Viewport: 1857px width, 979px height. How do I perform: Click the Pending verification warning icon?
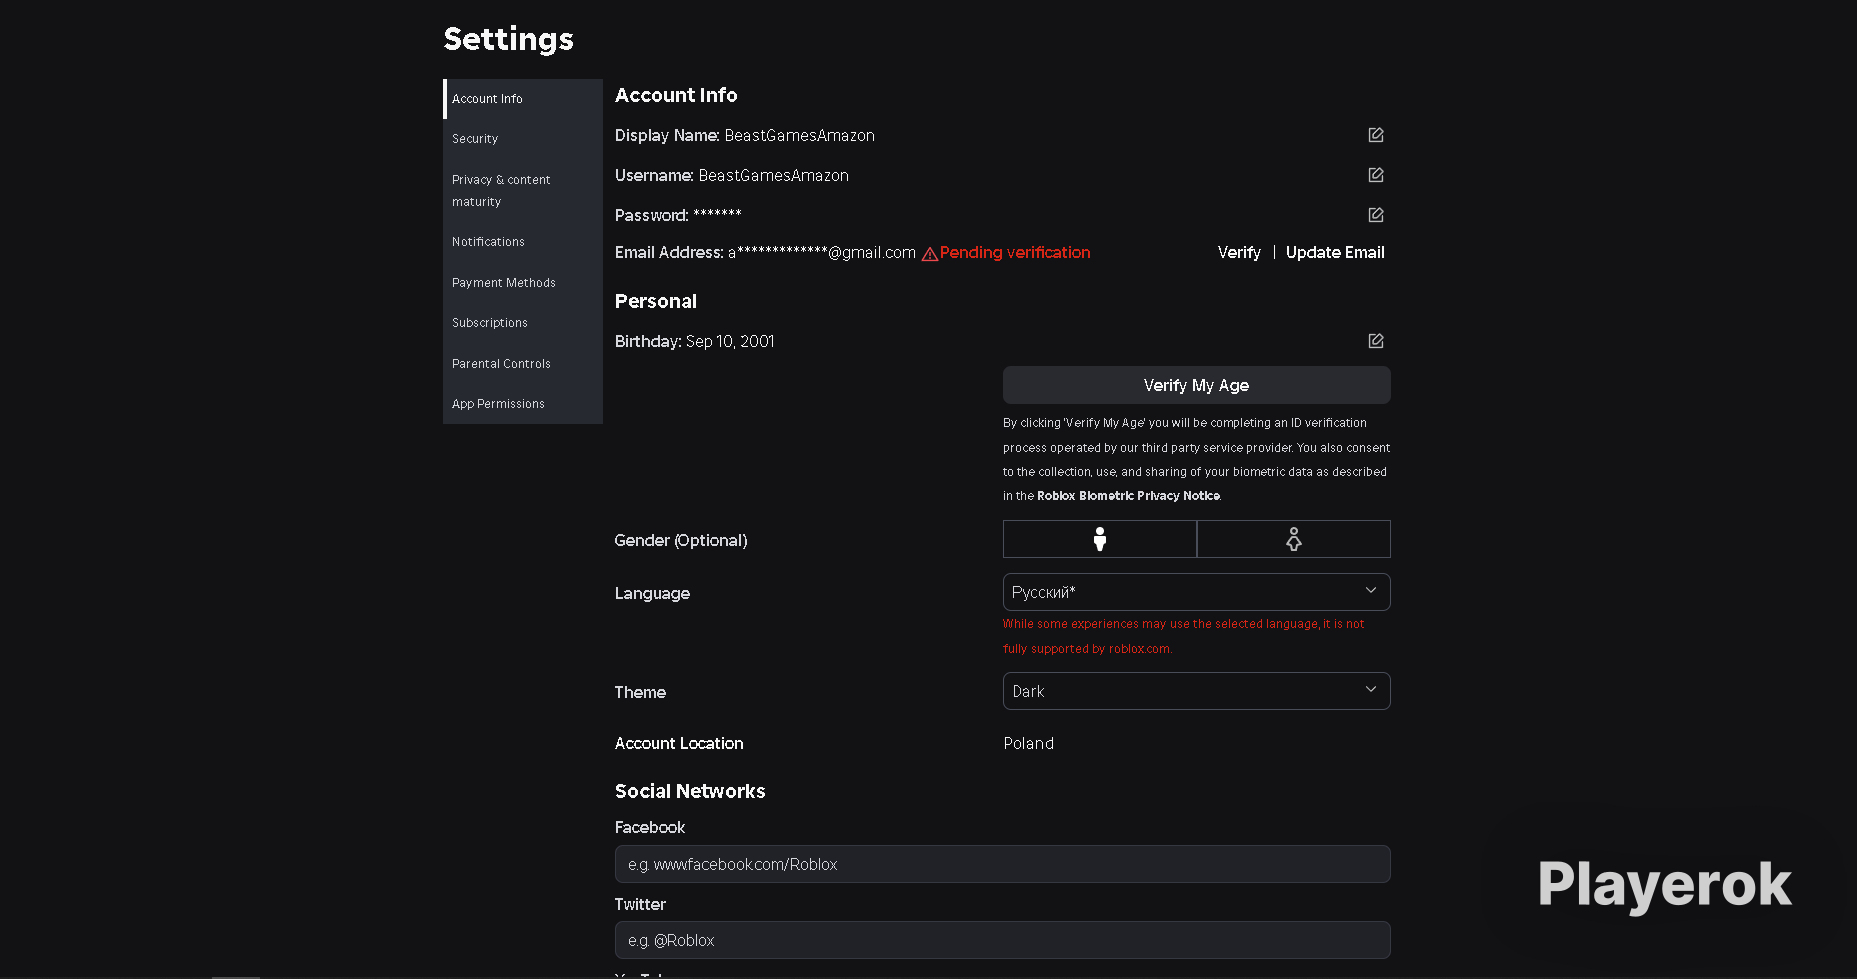[929, 254]
